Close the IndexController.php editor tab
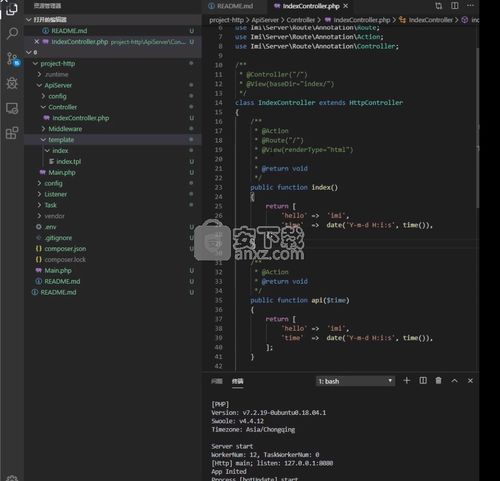500x481 pixels. 346,6
